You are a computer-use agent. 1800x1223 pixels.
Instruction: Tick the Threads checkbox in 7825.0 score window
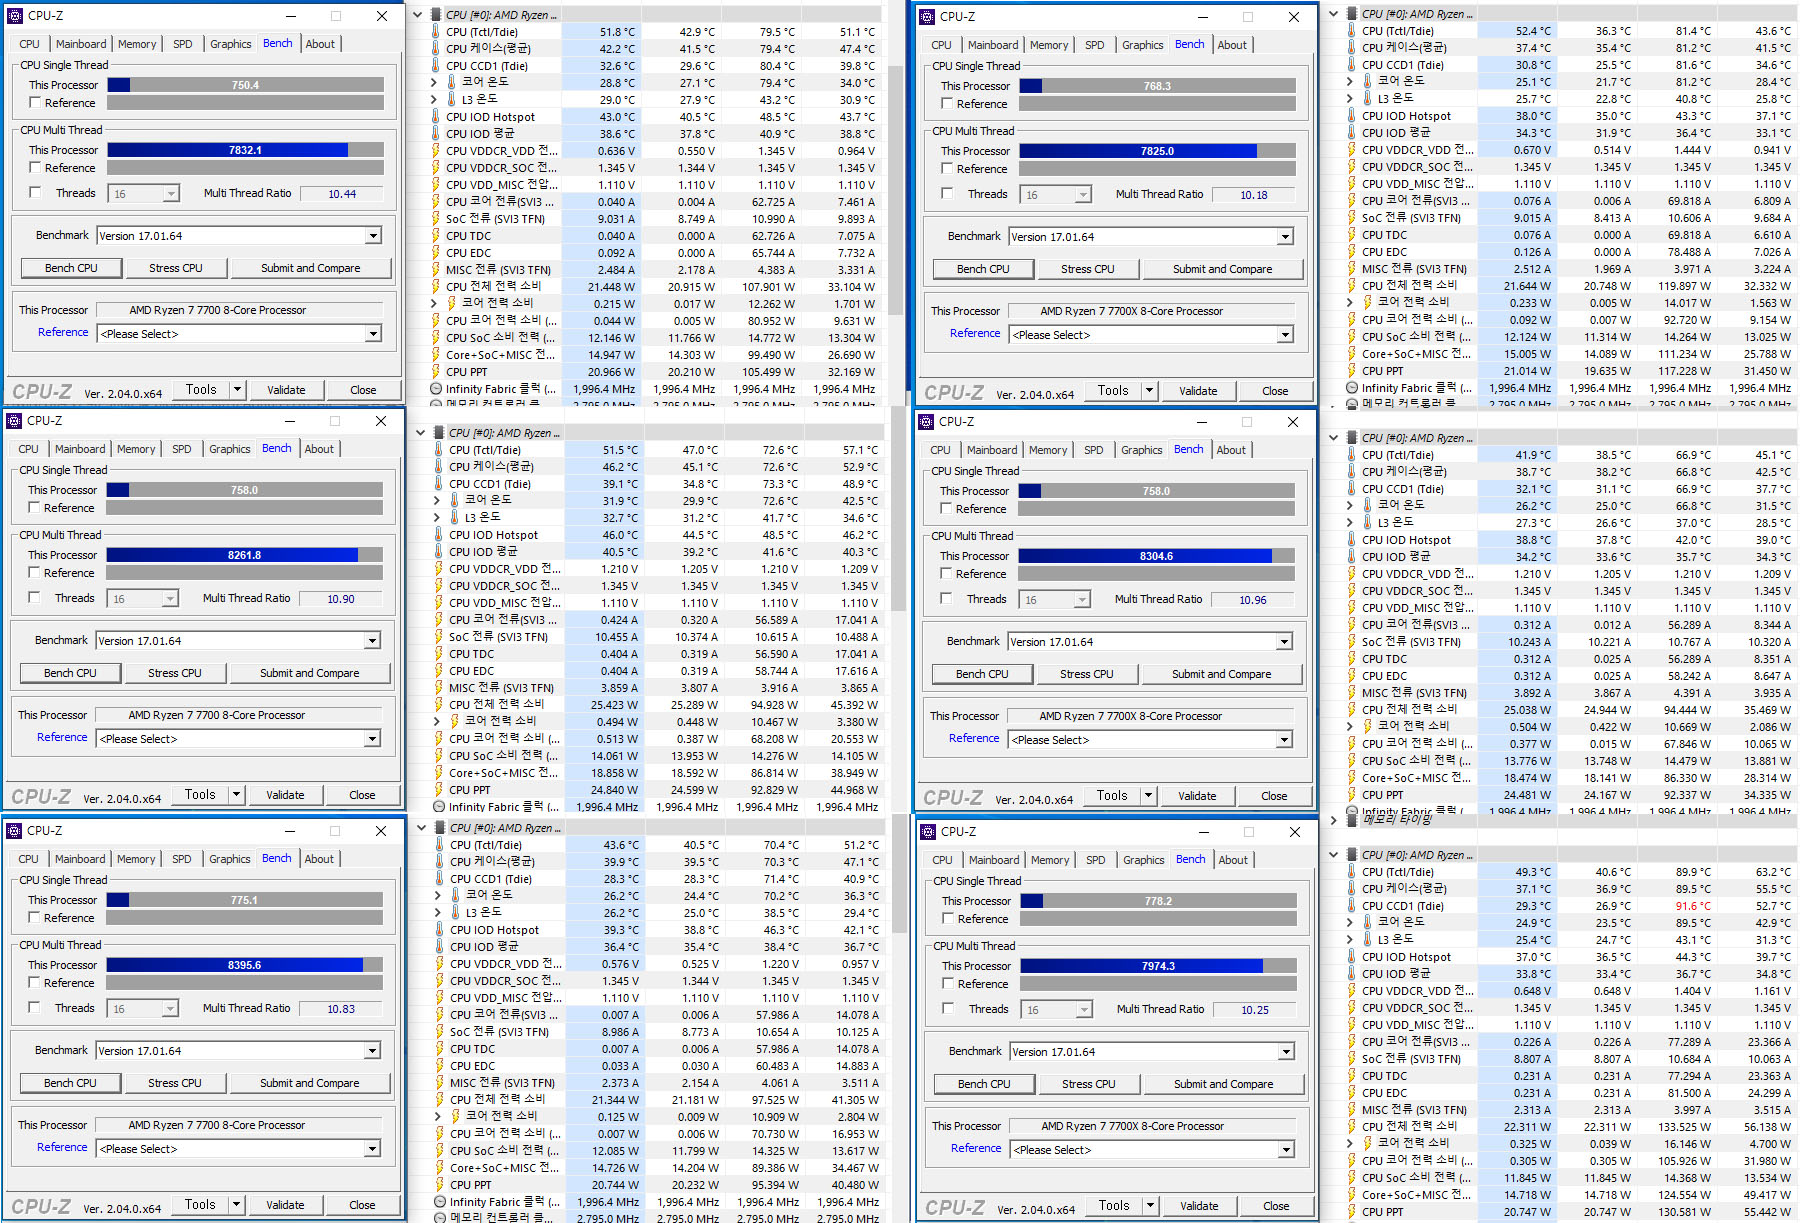(947, 194)
